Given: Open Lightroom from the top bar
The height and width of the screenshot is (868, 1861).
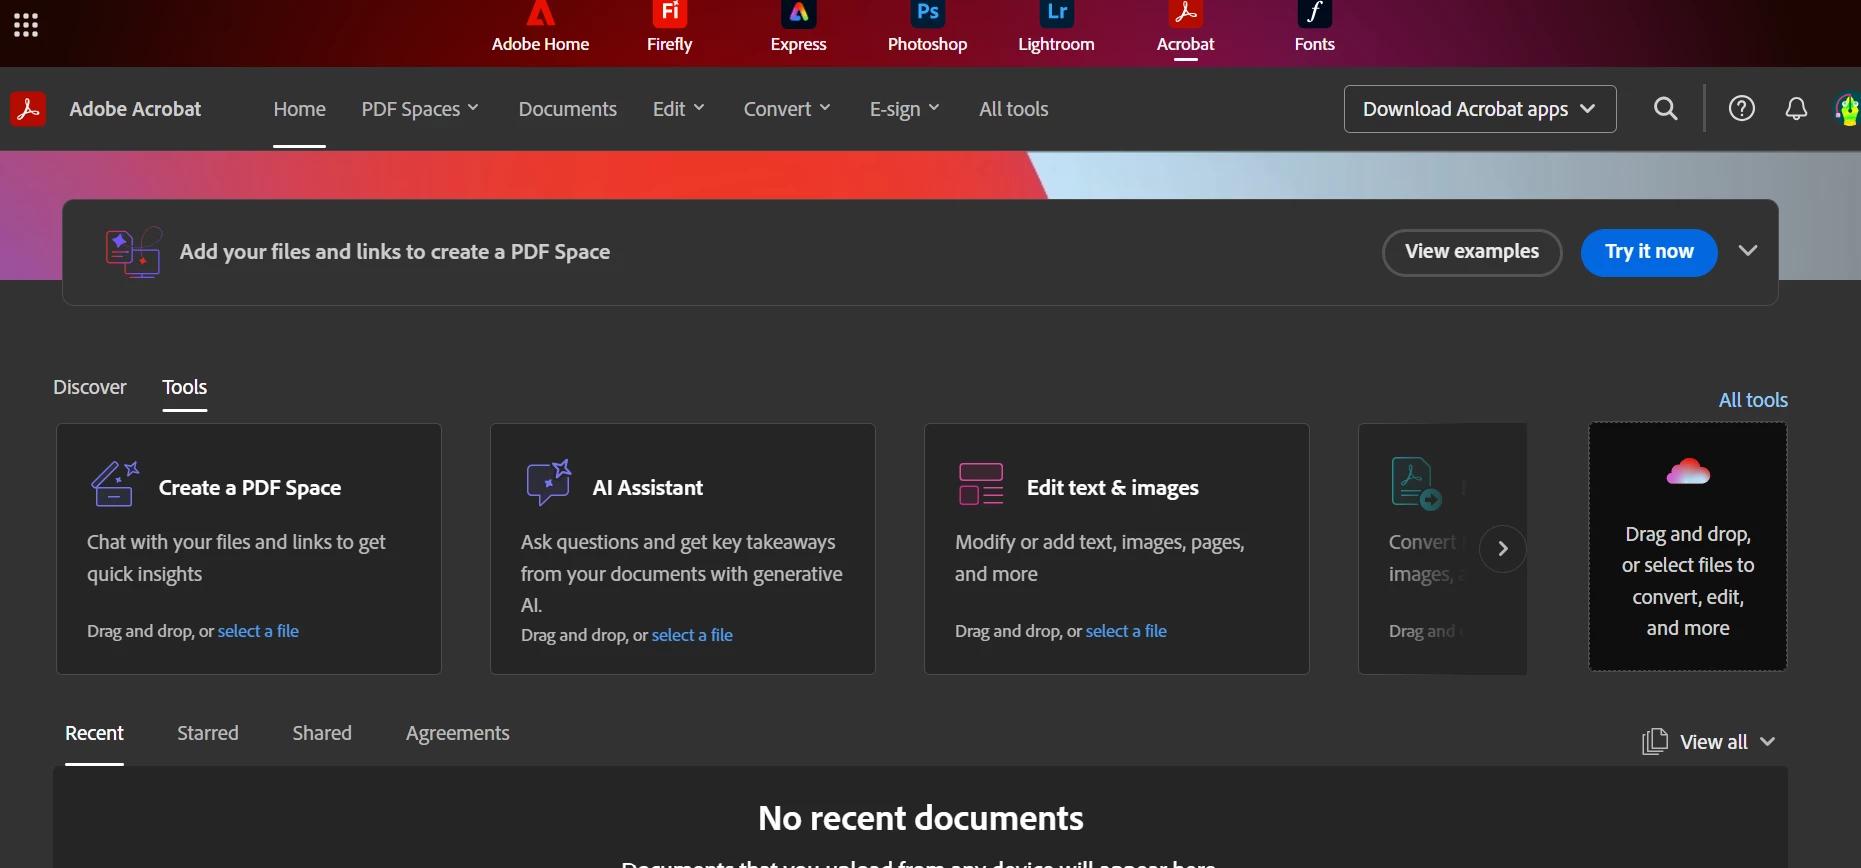Looking at the screenshot, I should click(x=1056, y=28).
